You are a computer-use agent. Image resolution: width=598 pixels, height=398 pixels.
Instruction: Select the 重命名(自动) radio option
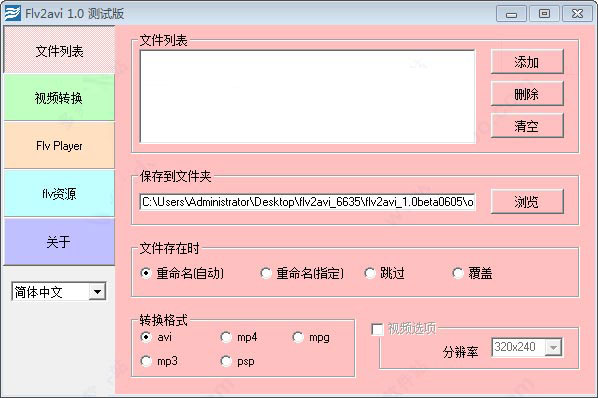pyautogui.click(x=182, y=273)
